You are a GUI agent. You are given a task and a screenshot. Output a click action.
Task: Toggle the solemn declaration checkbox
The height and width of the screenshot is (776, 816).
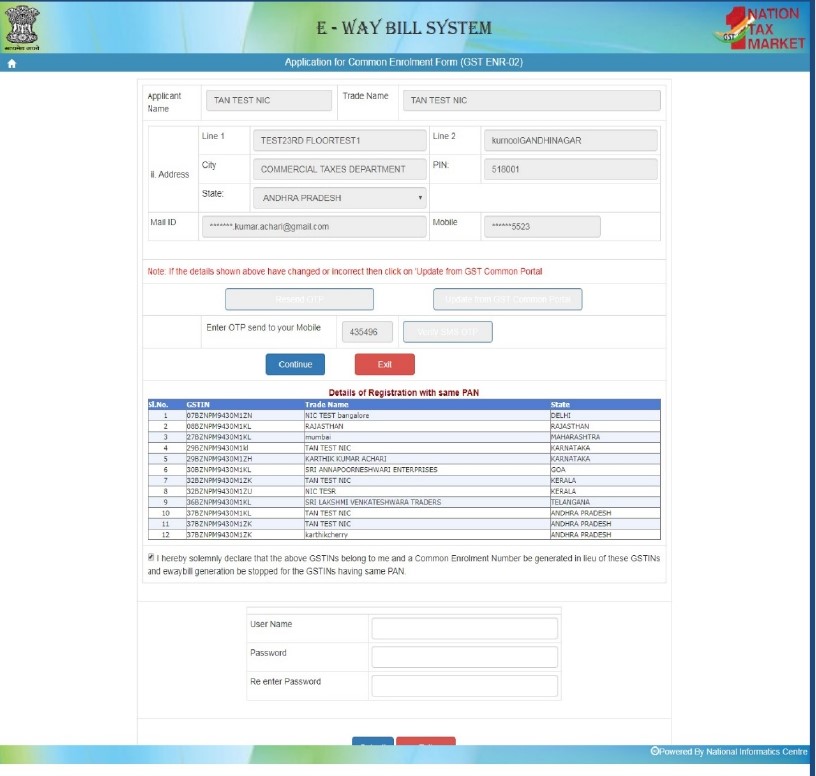pyautogui.click(x=151, y=557)
